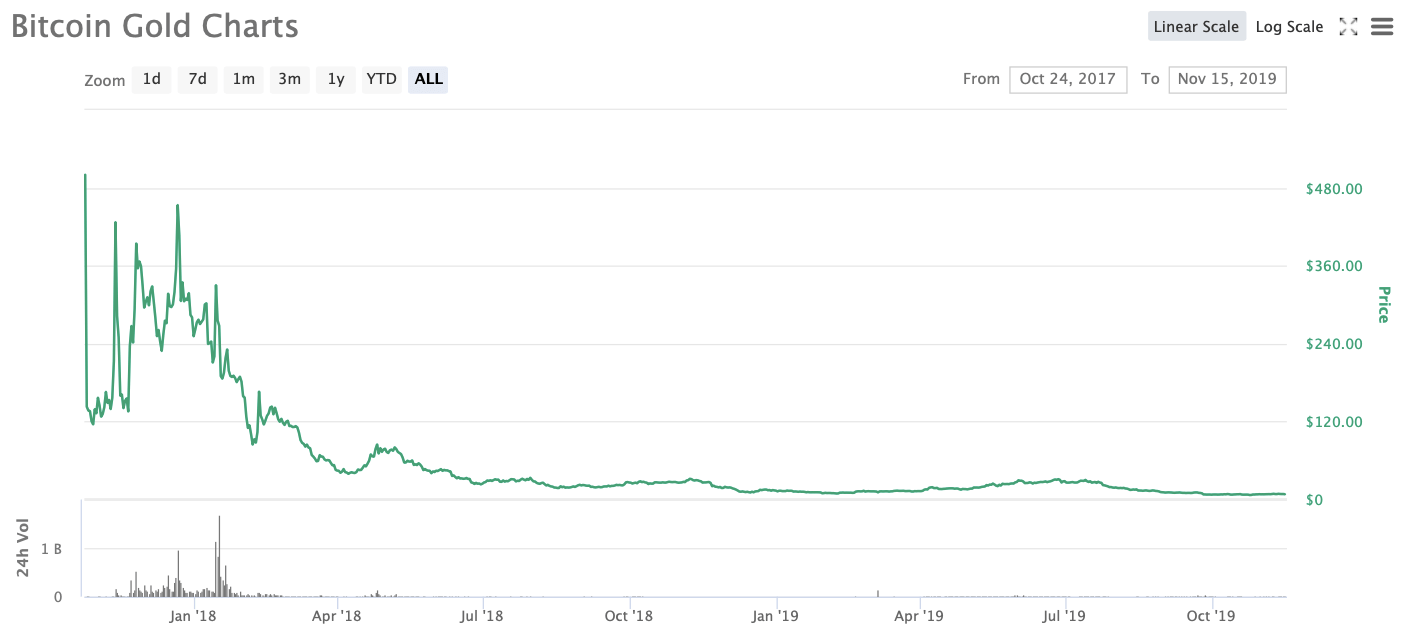Image resolution: width=1407 pixels, height=637 pixels.
Task: Edit the From date field Oct 24, 2017
Action: click(x=1068, y=79)
